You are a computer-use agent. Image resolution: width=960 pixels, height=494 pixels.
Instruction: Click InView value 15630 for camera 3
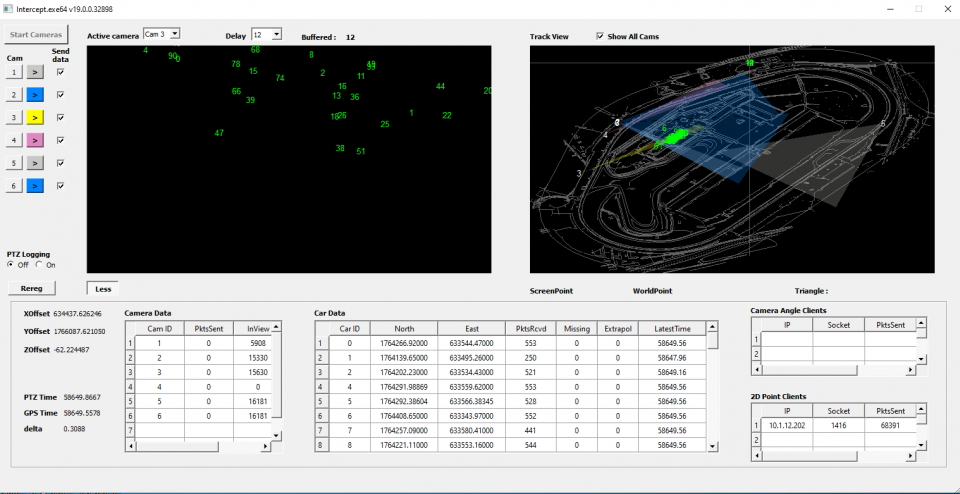click(258, 372)
